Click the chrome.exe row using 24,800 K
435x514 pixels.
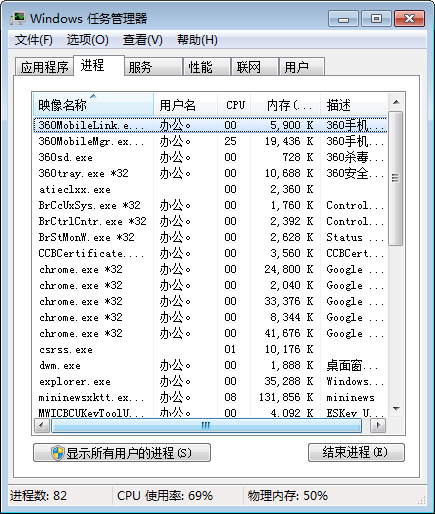click(x=210, y=269)
